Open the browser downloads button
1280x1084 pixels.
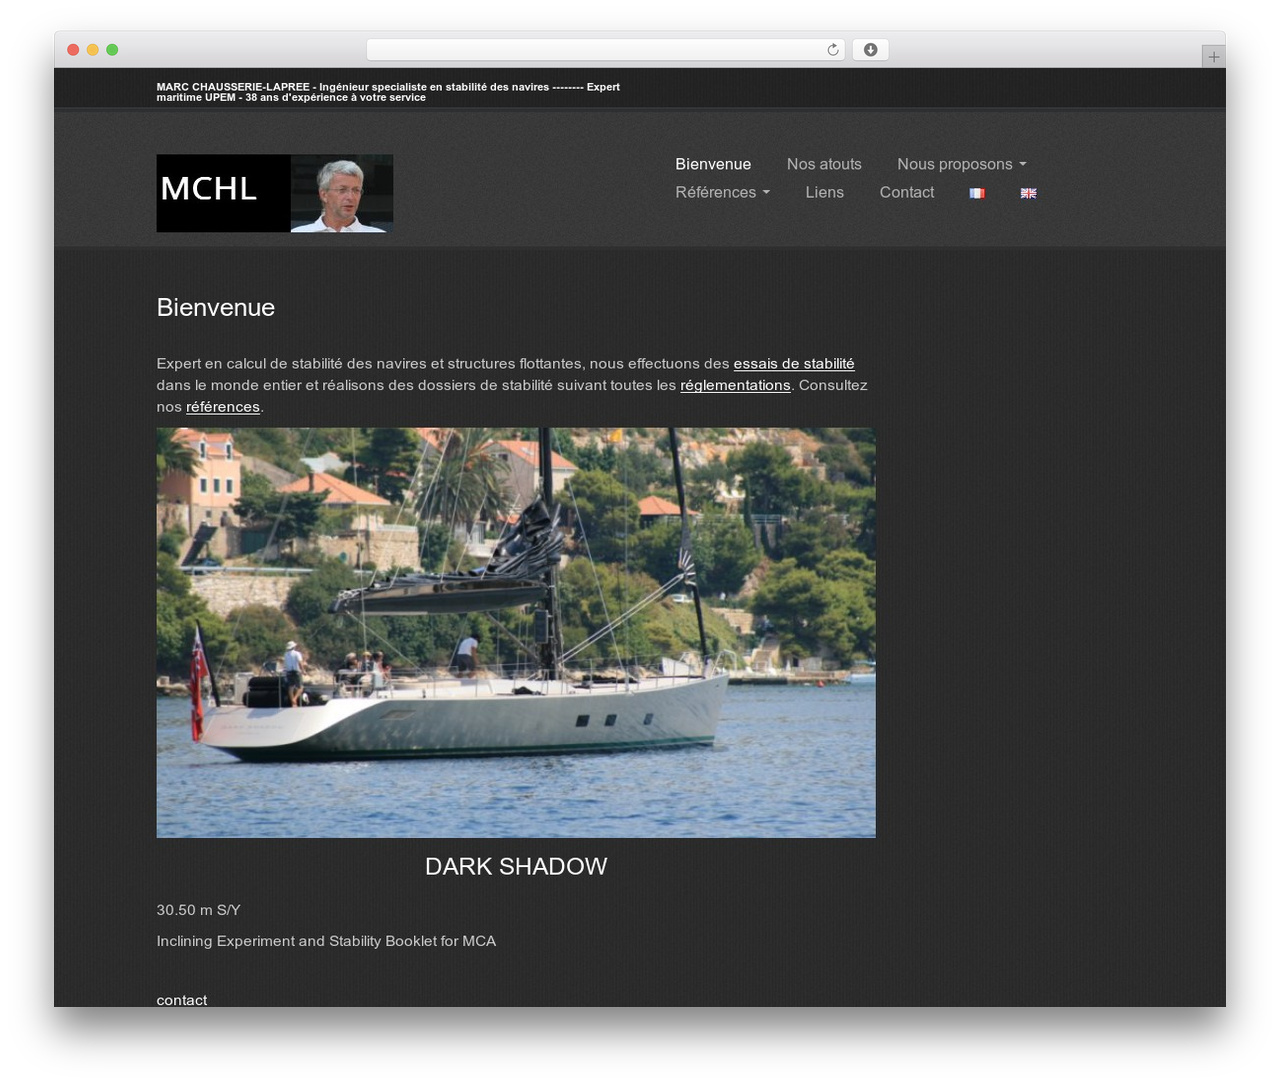(870, 50)
